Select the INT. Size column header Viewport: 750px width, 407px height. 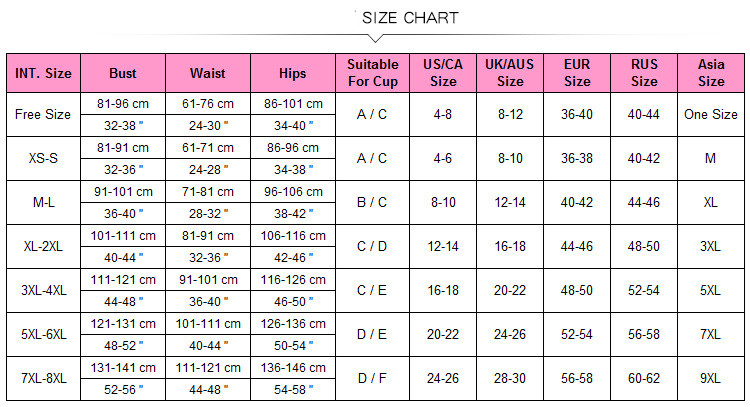point(43,73)
